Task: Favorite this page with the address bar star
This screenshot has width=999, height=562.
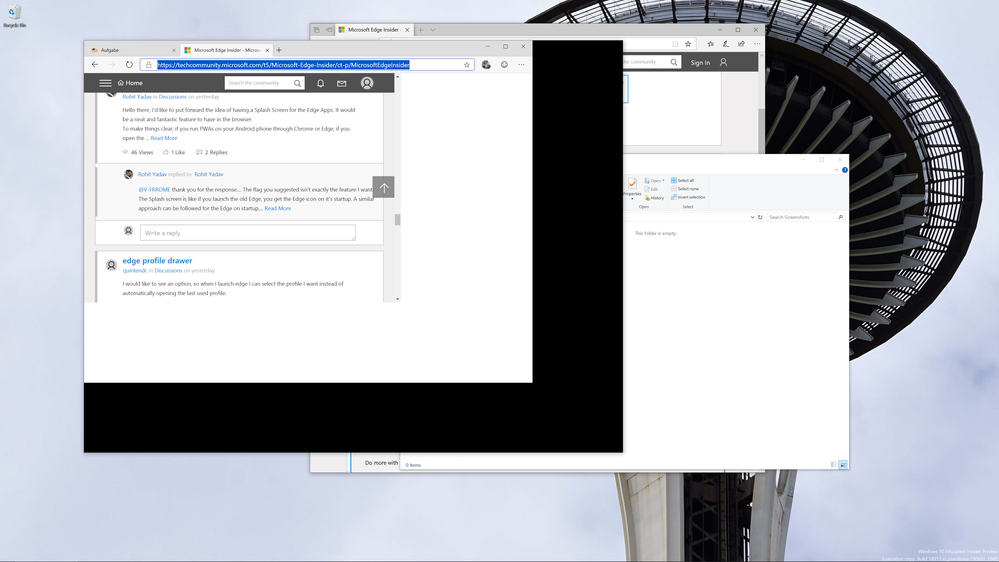Action: pos(466,64)
